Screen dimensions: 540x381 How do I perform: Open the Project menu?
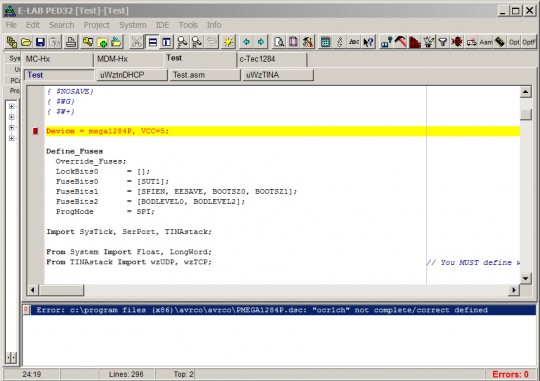(96, 25)
